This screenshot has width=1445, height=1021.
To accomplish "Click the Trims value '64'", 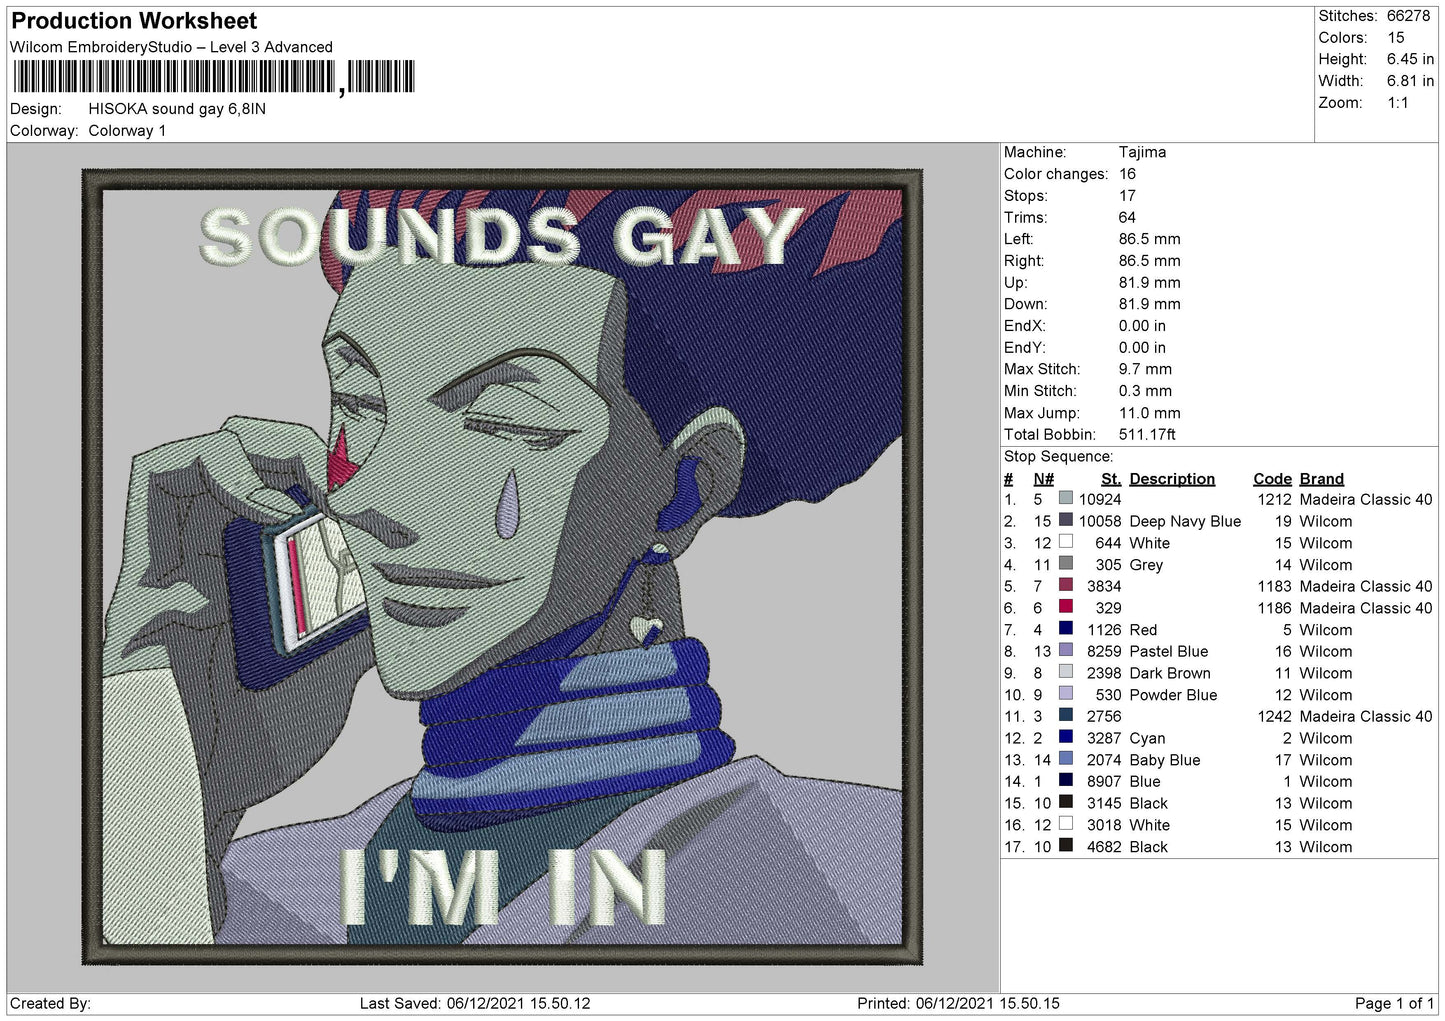I will [x=1127, y=217].
